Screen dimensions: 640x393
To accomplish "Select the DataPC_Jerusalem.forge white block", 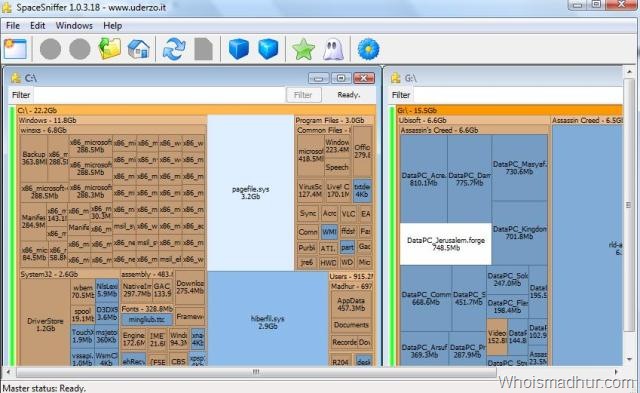I will (446, 244).
